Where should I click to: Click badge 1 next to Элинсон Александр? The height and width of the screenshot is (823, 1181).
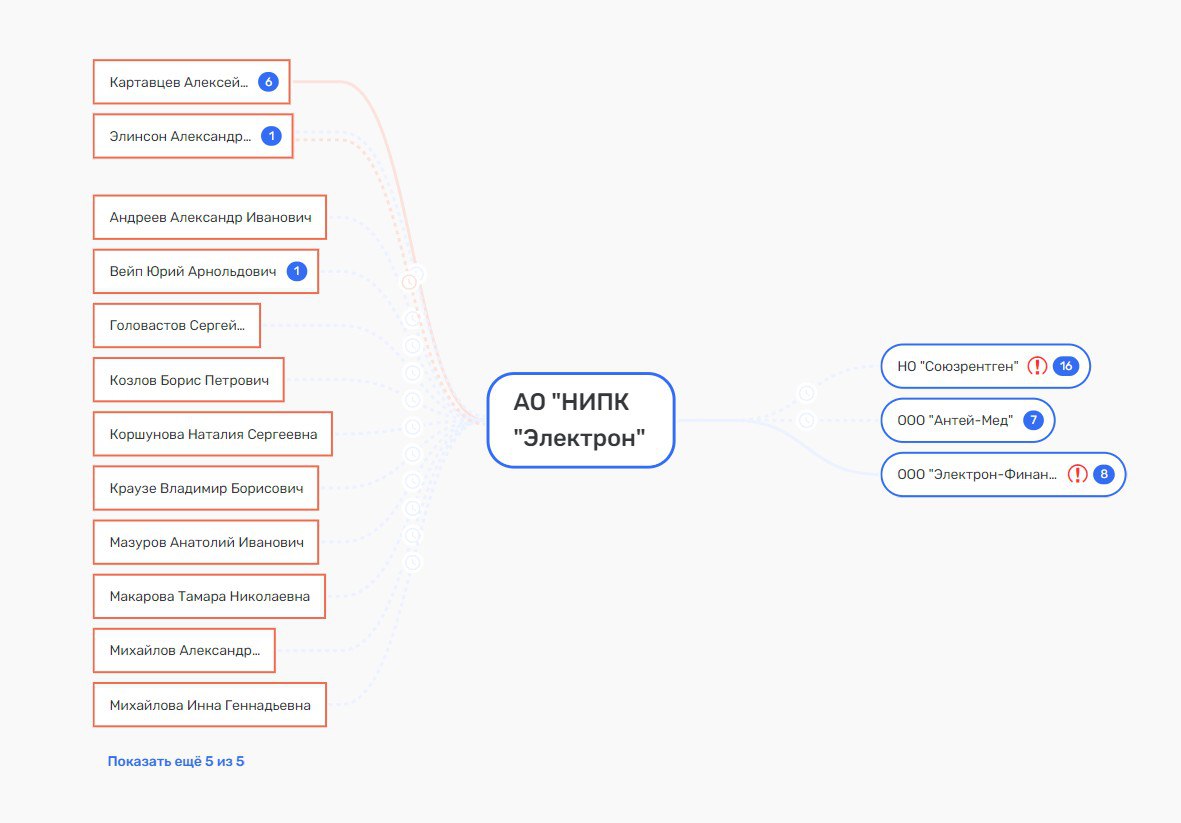[x=271, y=136]
